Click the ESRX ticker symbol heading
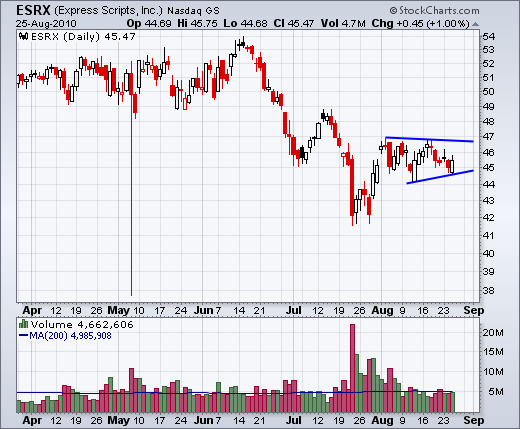 pos(33,10)
